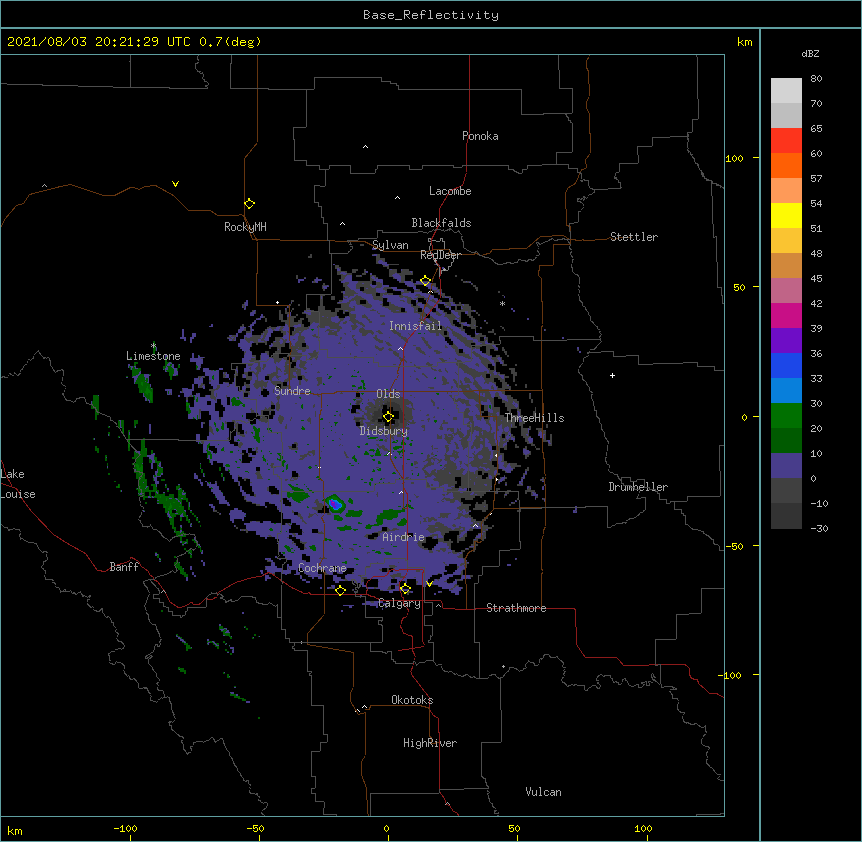Select the light blue 30–33 dBZ swatch

(786, 391)
